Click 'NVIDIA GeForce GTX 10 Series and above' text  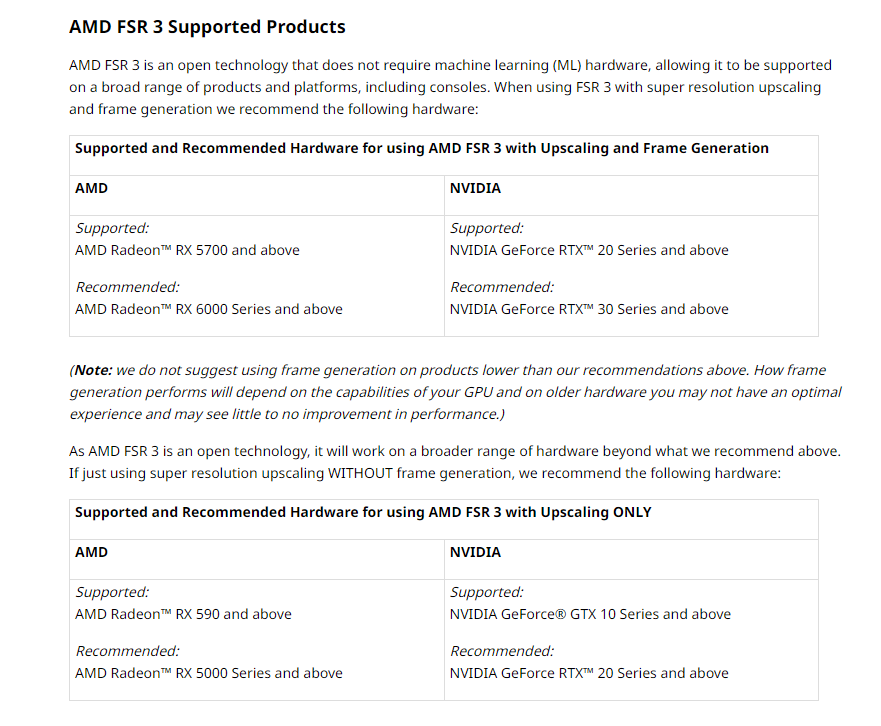click(x=590, y=614)
